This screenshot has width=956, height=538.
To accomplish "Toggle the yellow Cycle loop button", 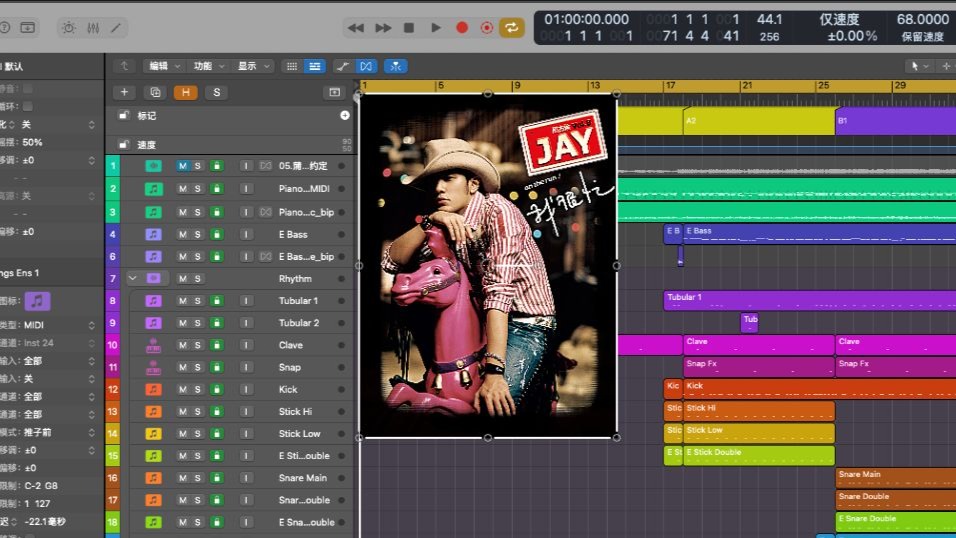I will (512, 27).
